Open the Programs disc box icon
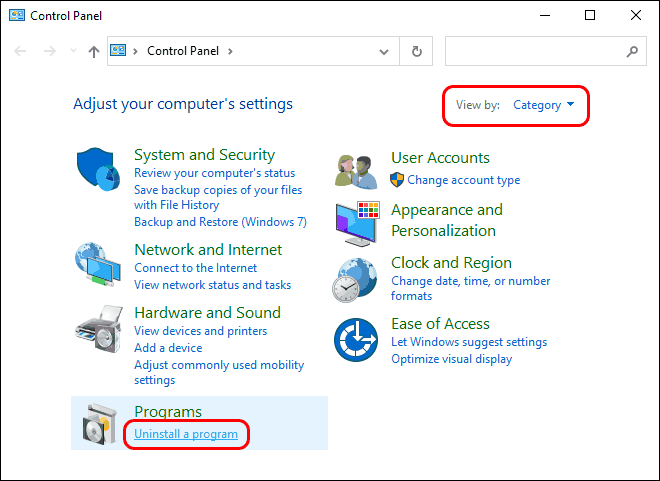 (x=99, y=424)
